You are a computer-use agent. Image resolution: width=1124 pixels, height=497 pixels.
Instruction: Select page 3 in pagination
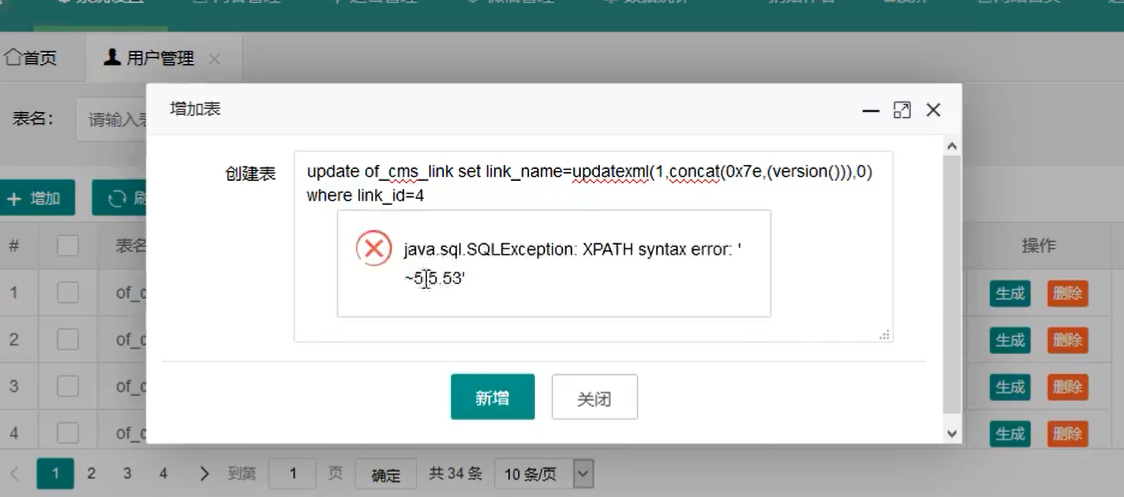[x=127, y=473]
